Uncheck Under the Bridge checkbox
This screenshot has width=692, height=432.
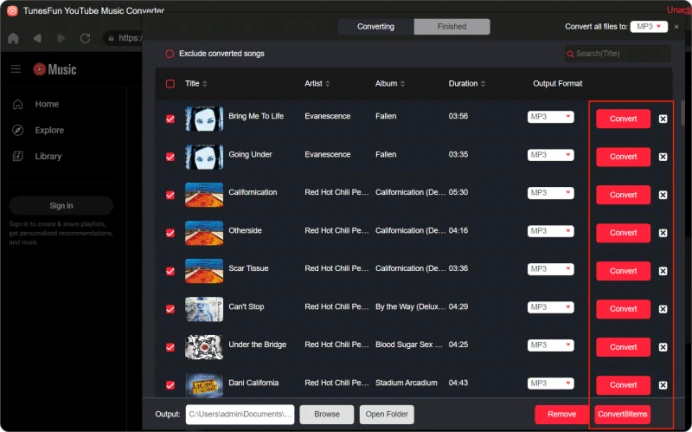(x=170, y=347)
